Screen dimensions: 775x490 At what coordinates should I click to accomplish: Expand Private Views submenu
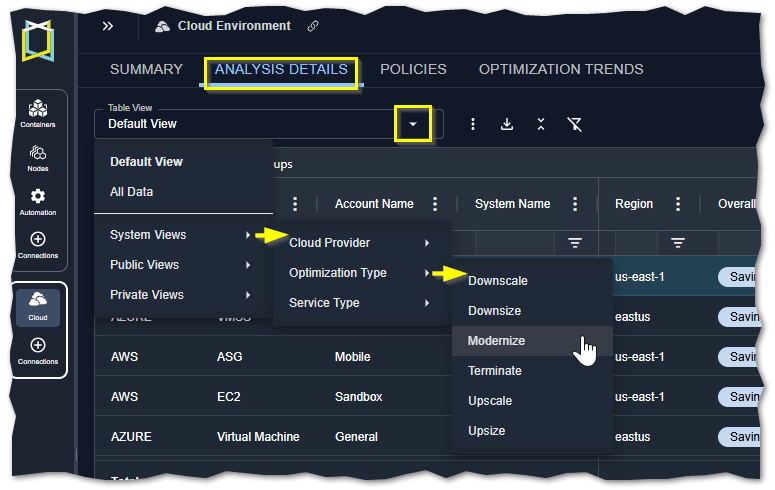pyautogui.click(x=183, y=295)
